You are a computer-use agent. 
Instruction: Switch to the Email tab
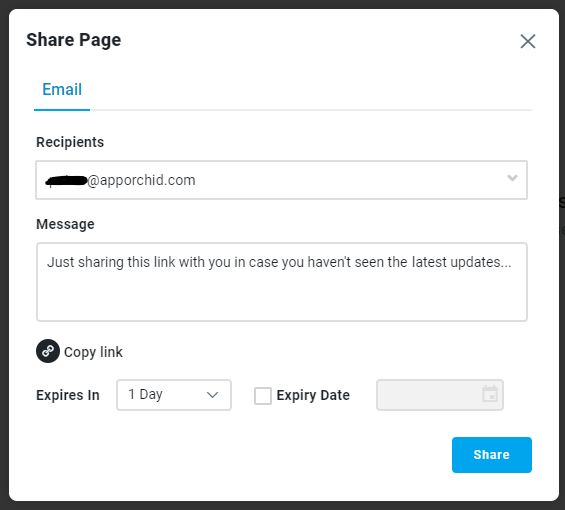click(x=62, y=89)
